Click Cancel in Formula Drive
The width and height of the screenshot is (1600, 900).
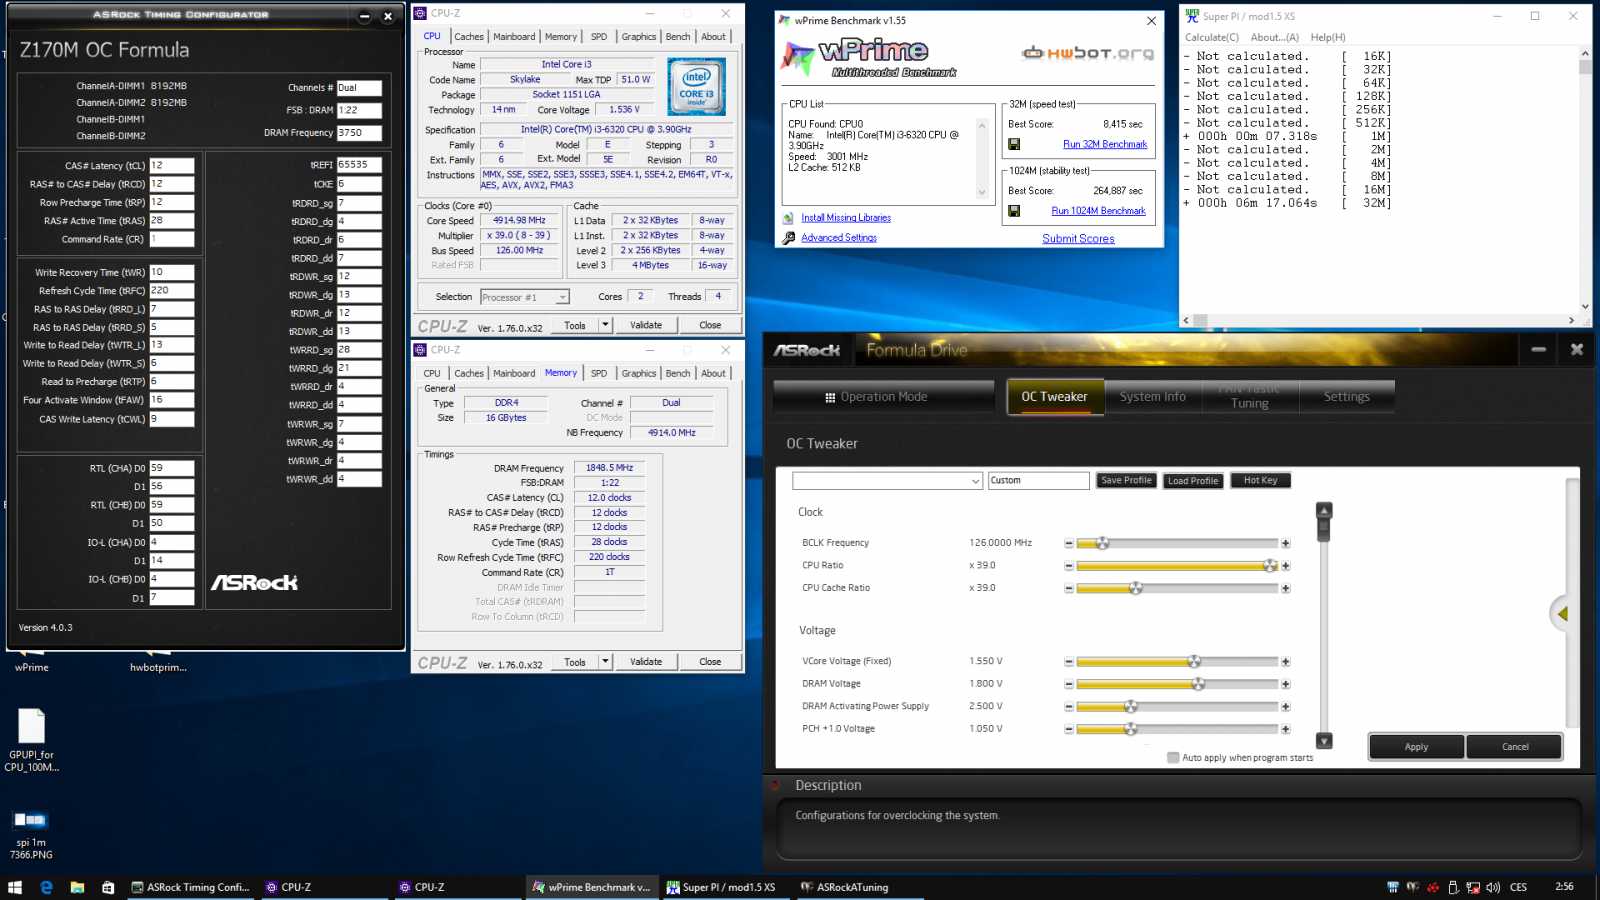pos(1515,747)
